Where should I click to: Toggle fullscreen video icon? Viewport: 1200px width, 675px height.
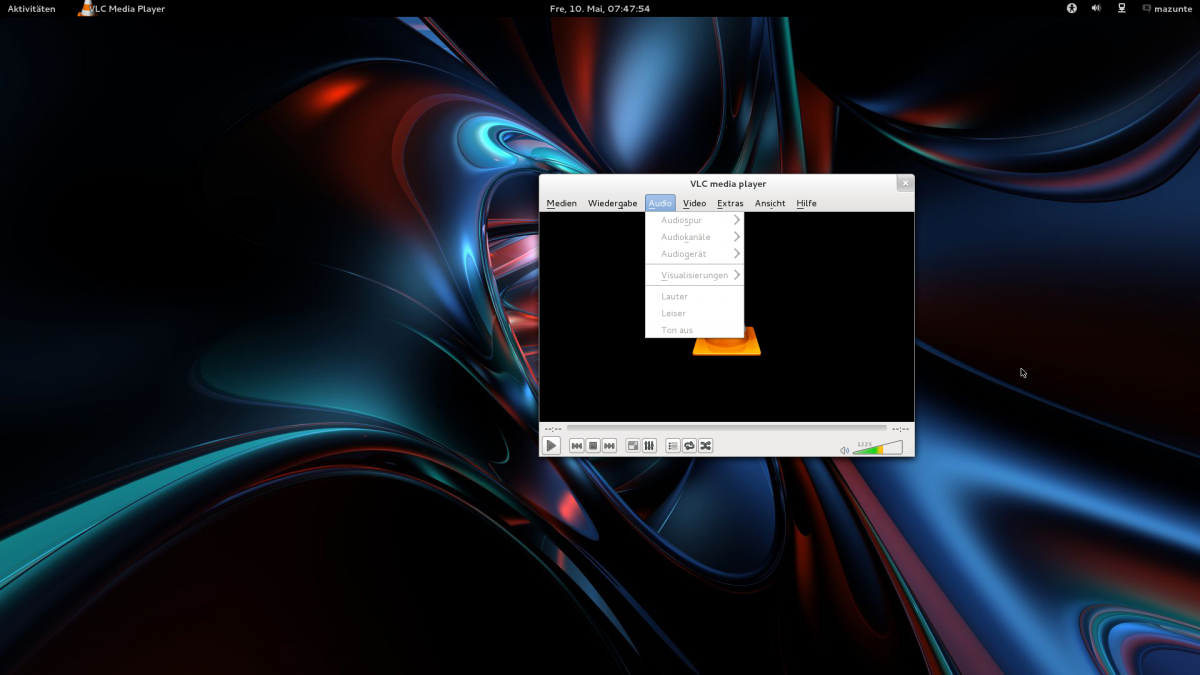(633, 446)
